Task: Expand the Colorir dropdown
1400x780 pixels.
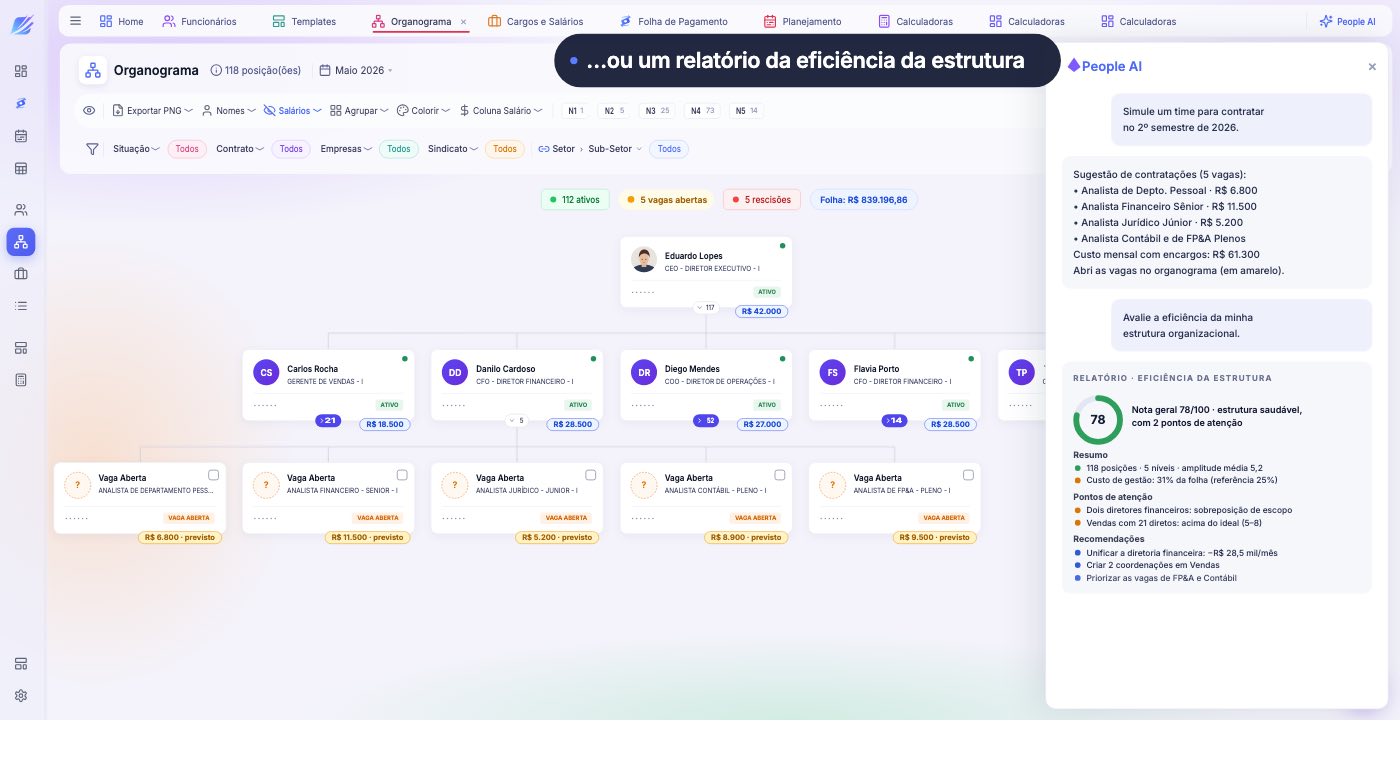Action: click(422, 111)
